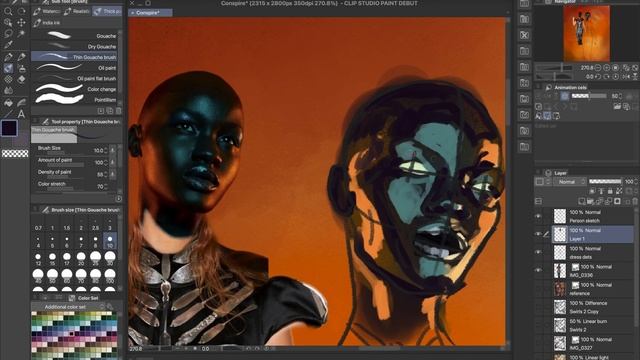Hide the Person sketch layer
Image resolution: width=640 pixels, height=360 pixels.
(538, 216)
